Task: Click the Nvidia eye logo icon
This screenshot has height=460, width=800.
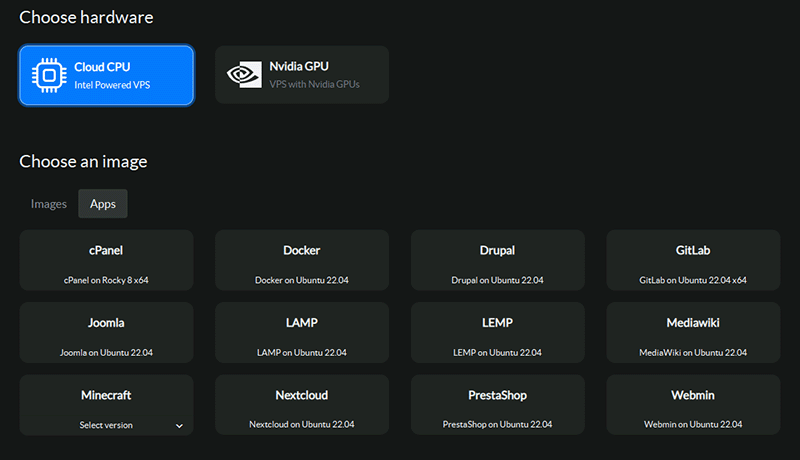Action: [244, 75]
